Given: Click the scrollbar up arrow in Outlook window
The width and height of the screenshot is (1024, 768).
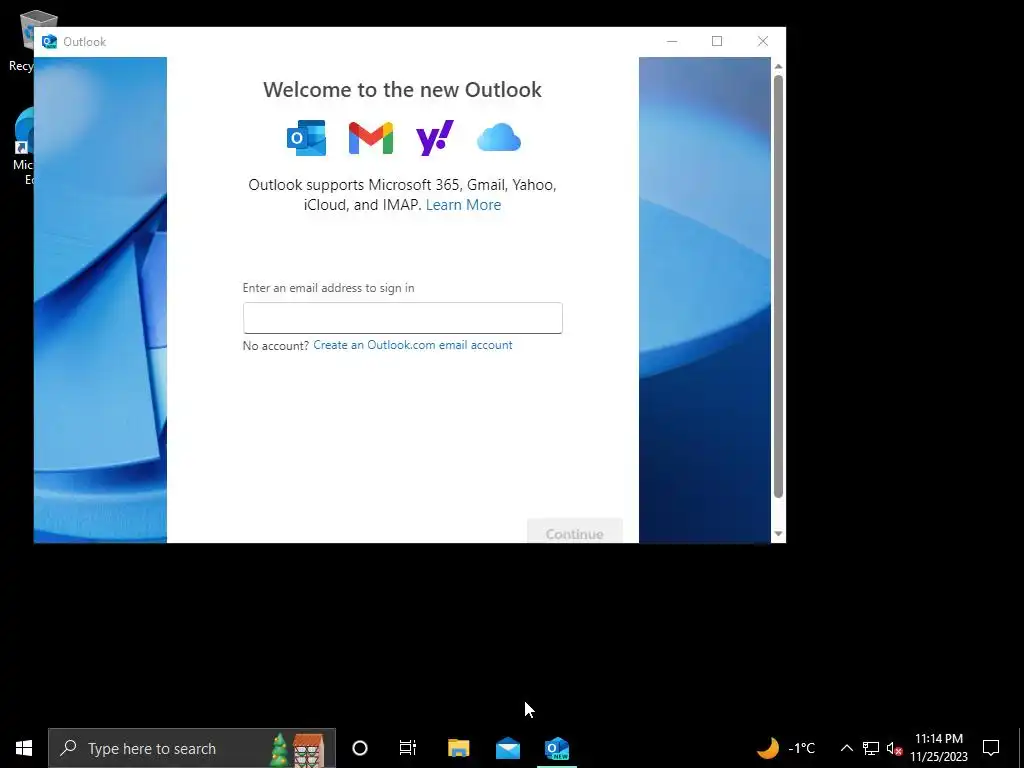Looking at the screenshot, I should [778, 67].
